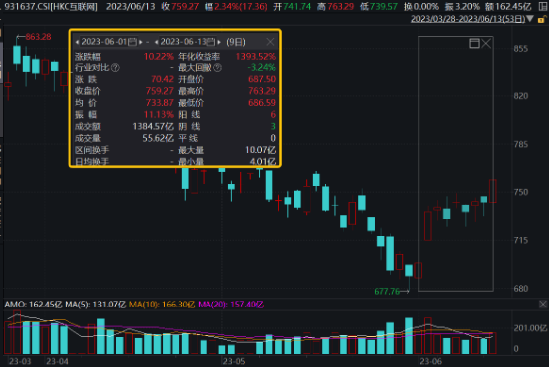Screen dimensions: 550x368
Task: Click the low price label 677.76 on chart
Action: tap(387, 292)
